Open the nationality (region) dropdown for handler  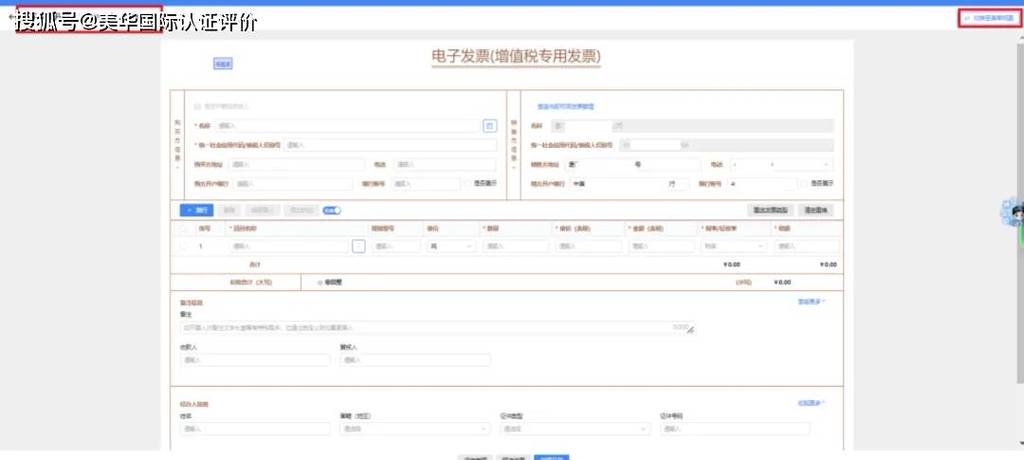(414, 429)
